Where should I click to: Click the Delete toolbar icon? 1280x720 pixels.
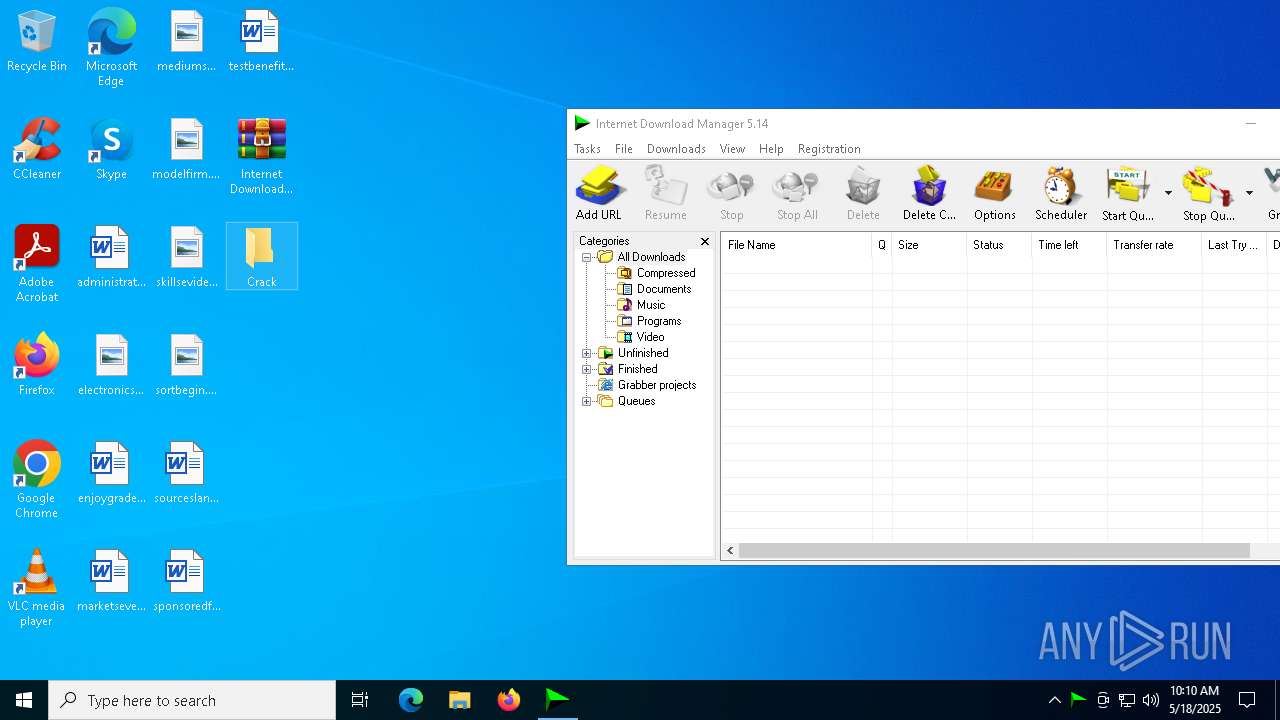point(863,193)
